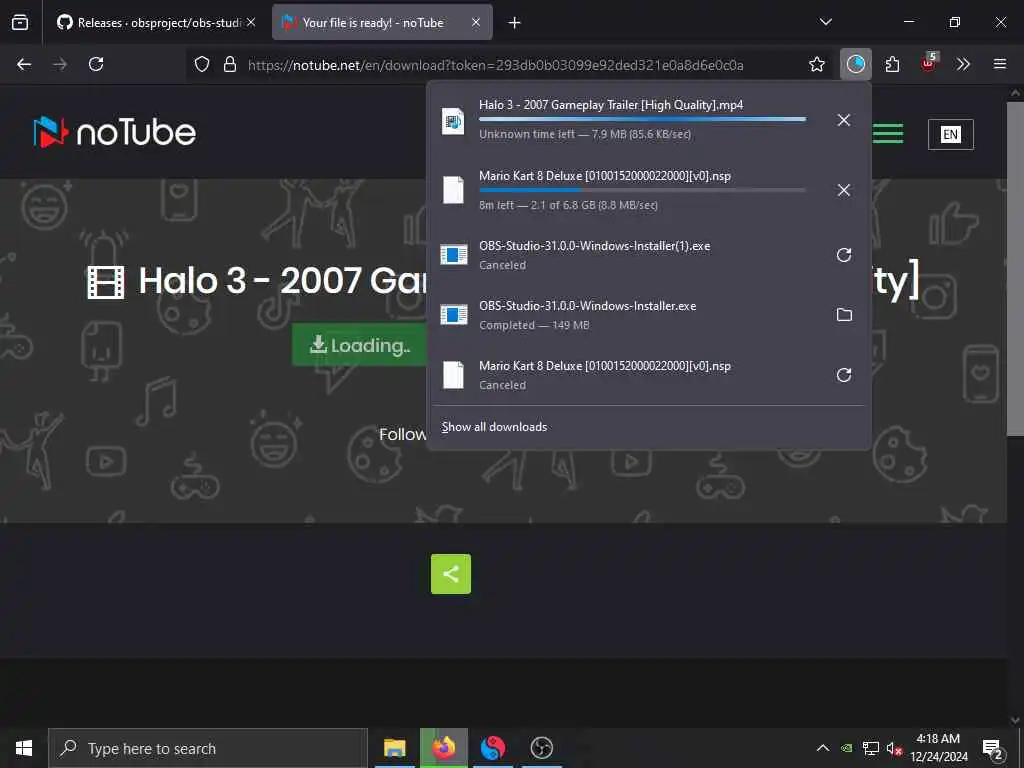Click Mario Kart download progress bar

coord(643,190)
